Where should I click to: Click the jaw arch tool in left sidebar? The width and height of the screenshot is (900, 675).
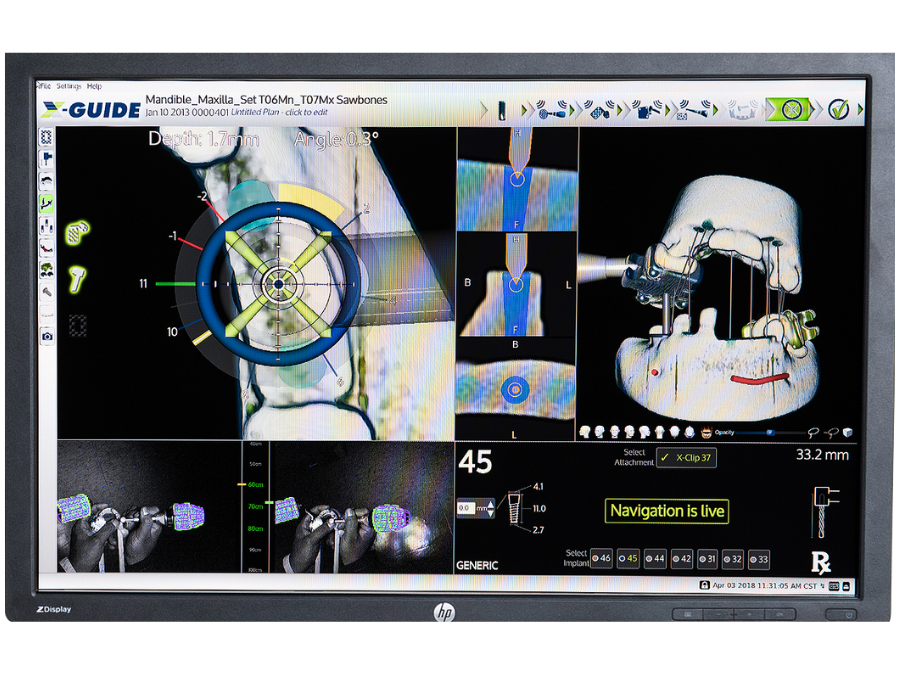tap(46, 181)
